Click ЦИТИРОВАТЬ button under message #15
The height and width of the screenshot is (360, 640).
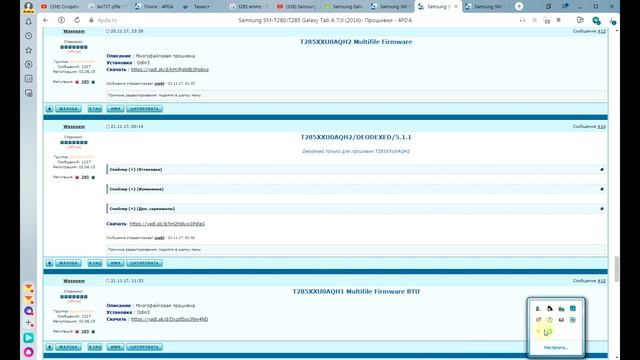click(x=144, y=347)
